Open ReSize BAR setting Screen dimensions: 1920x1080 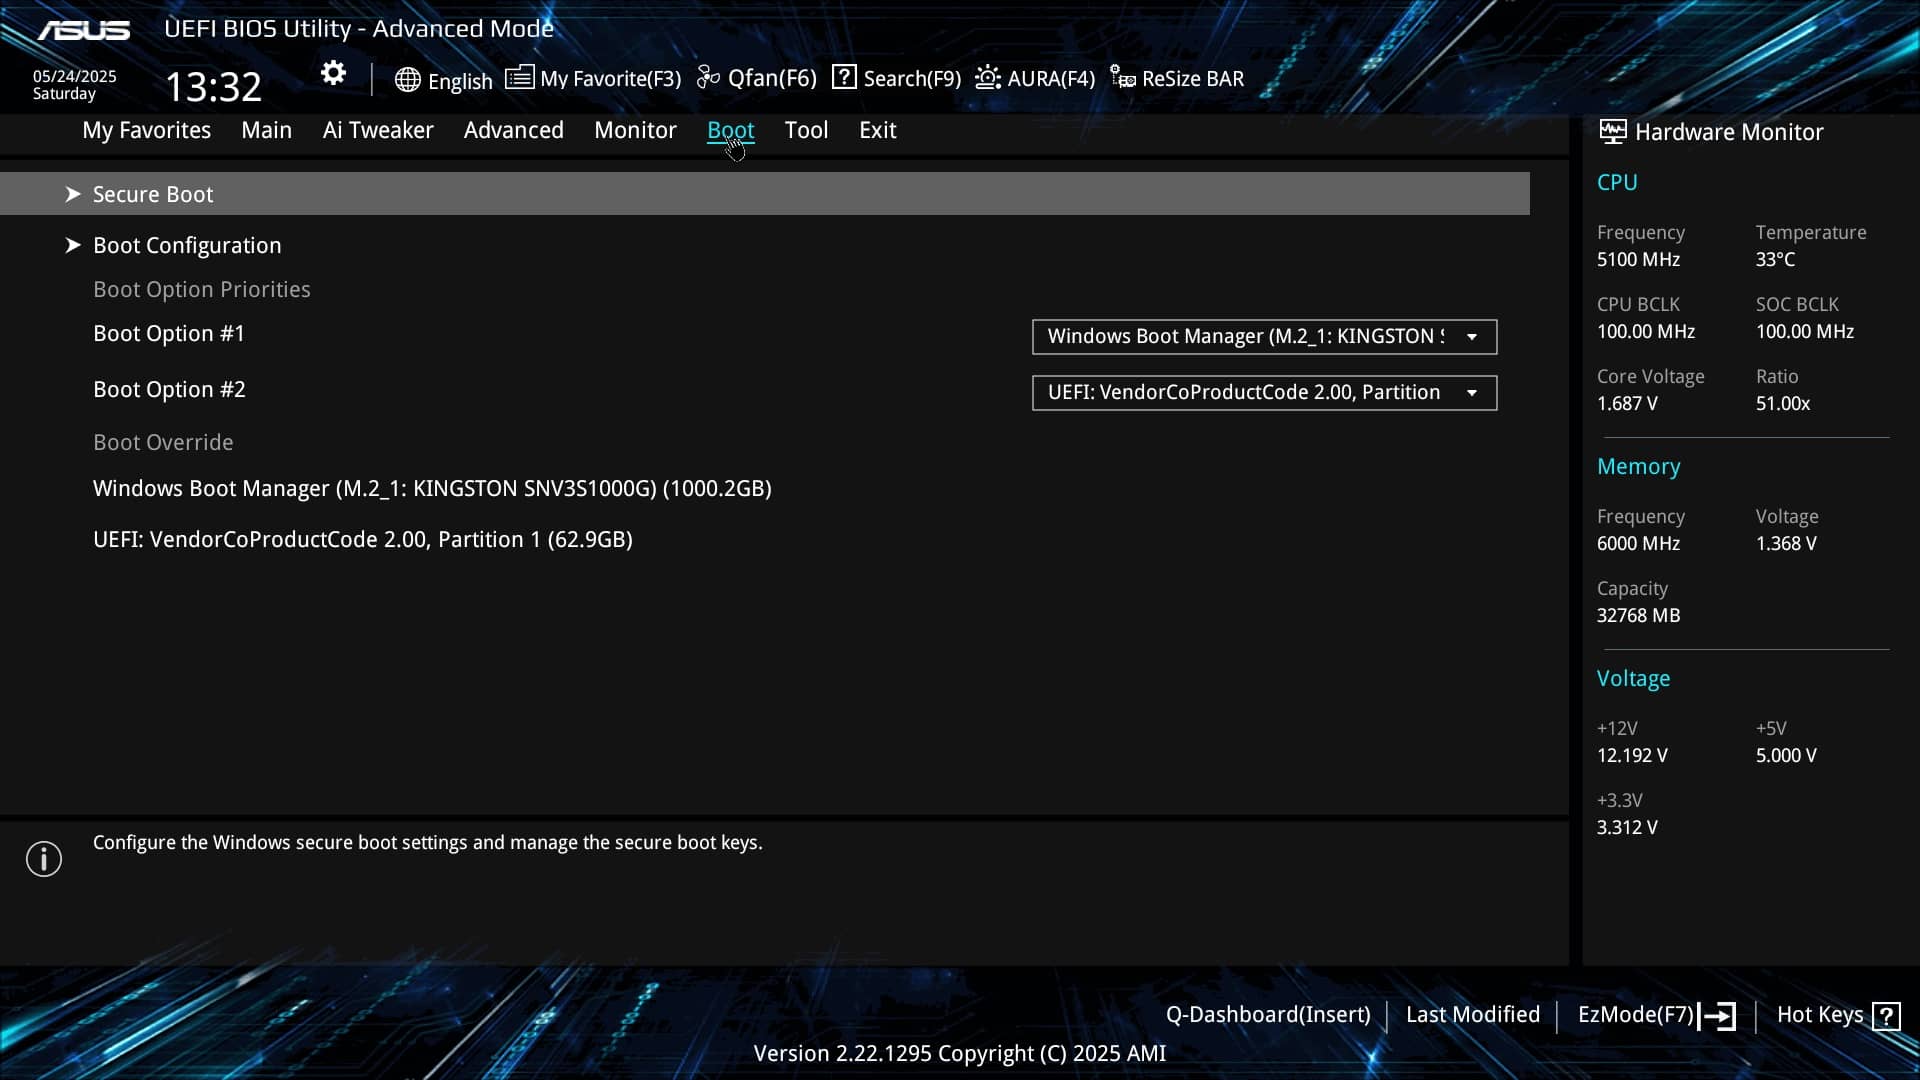pyautogui.click(x=1193, y=79)
